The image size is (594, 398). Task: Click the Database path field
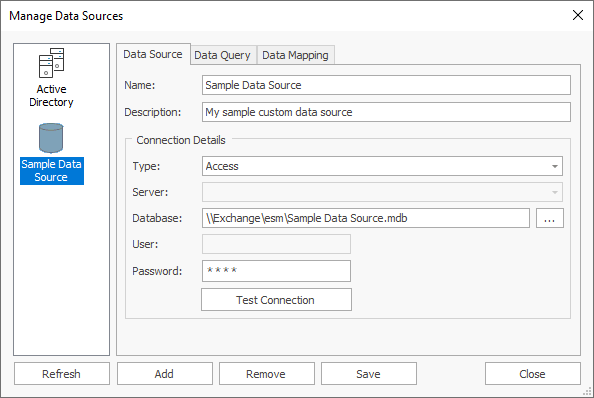pos(366,218)
